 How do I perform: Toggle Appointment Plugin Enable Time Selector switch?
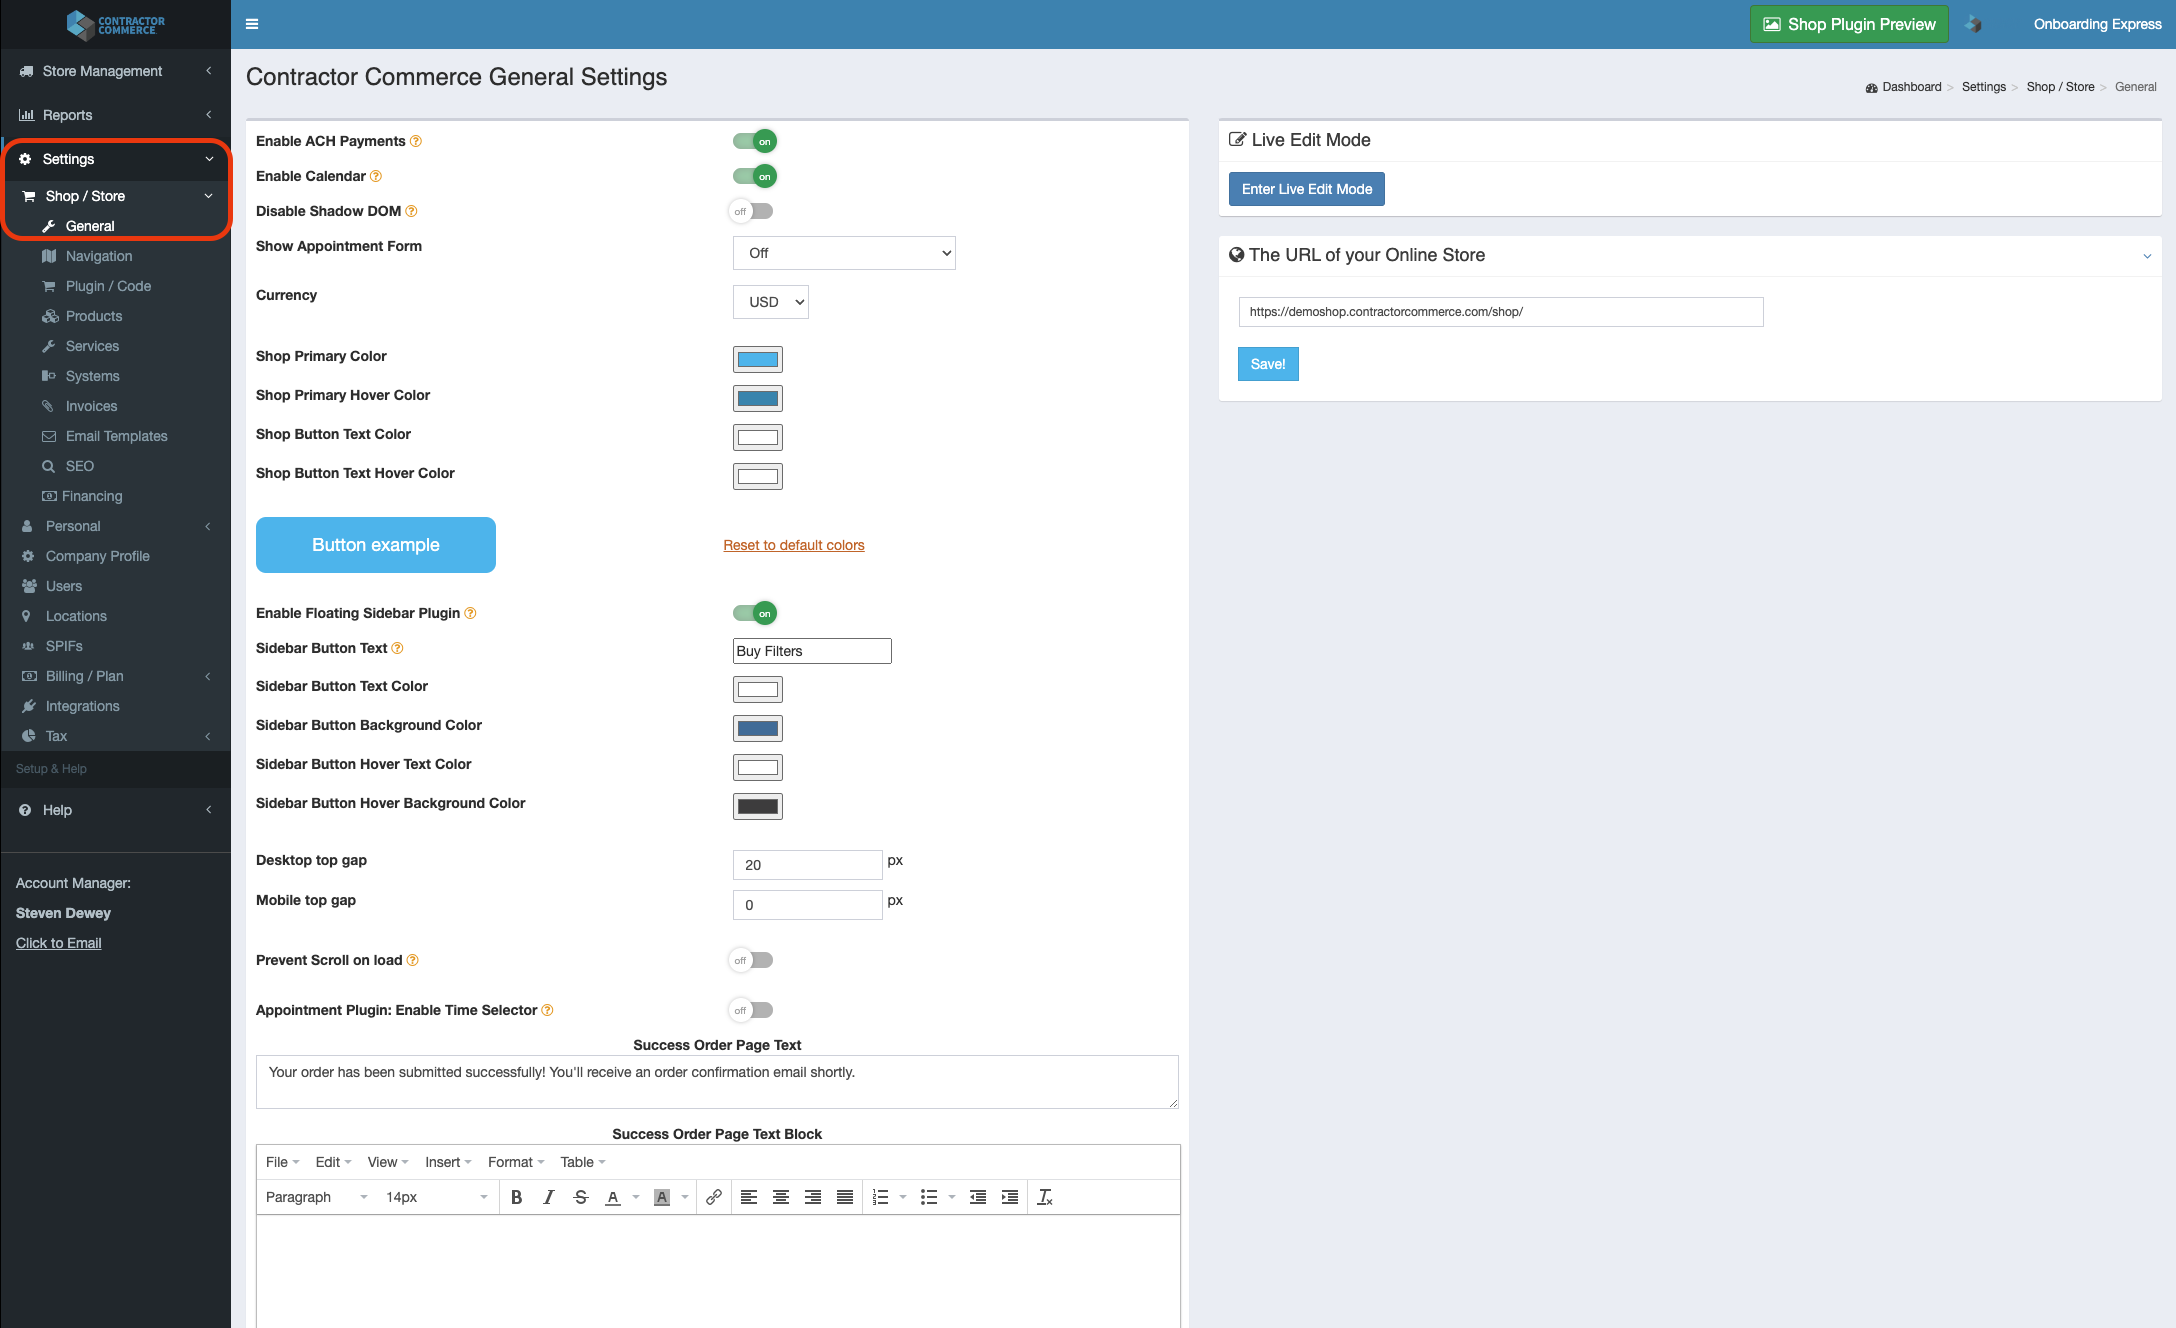click(751, 1010)
